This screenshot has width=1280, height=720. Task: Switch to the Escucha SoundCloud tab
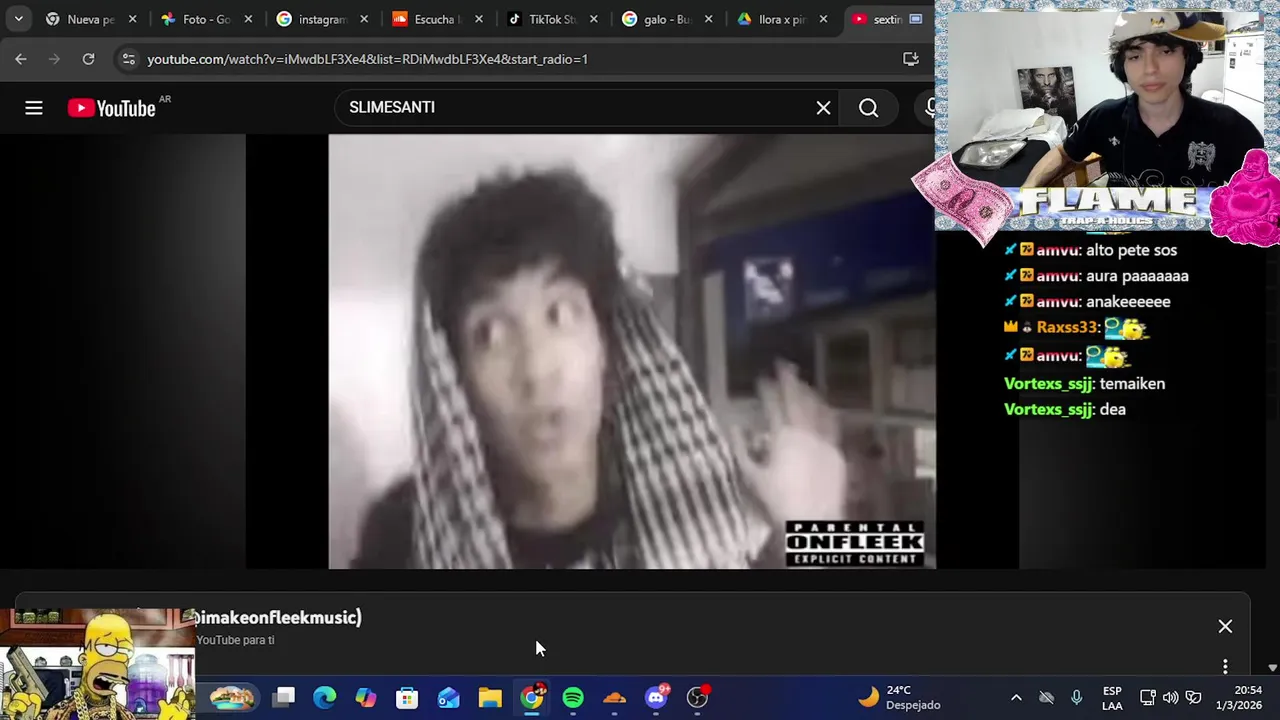point(438,19)
